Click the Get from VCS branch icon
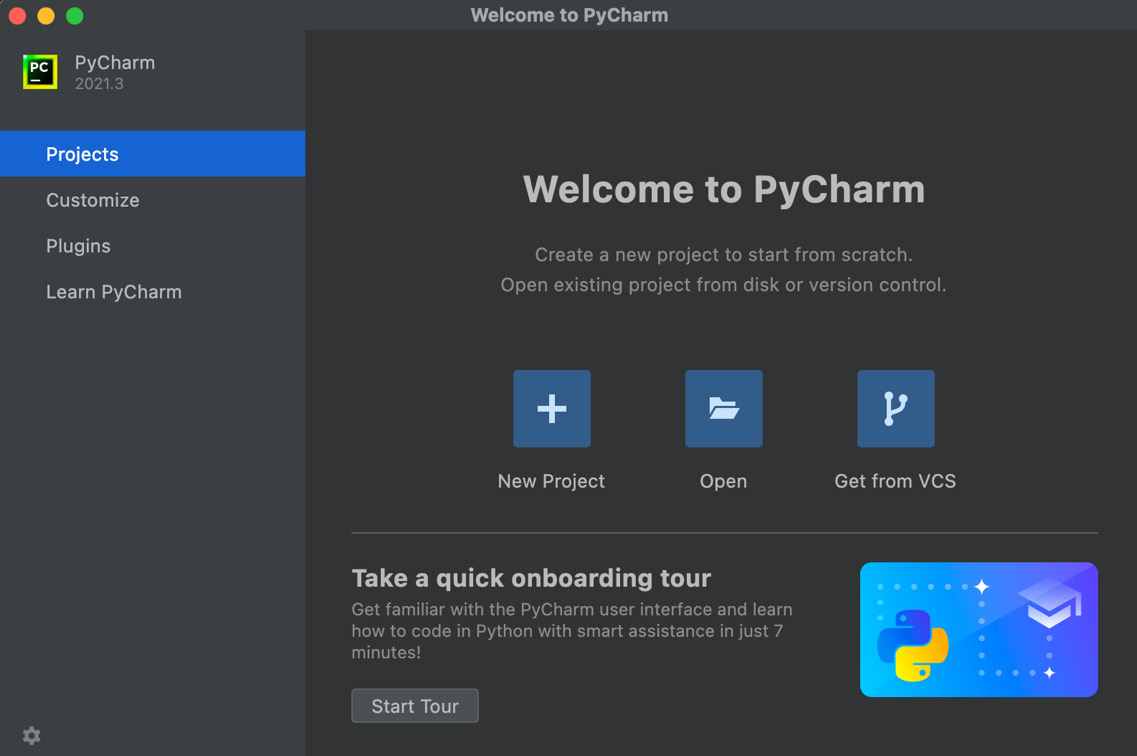Viewport: 1137px width, 756px height. 896,409
